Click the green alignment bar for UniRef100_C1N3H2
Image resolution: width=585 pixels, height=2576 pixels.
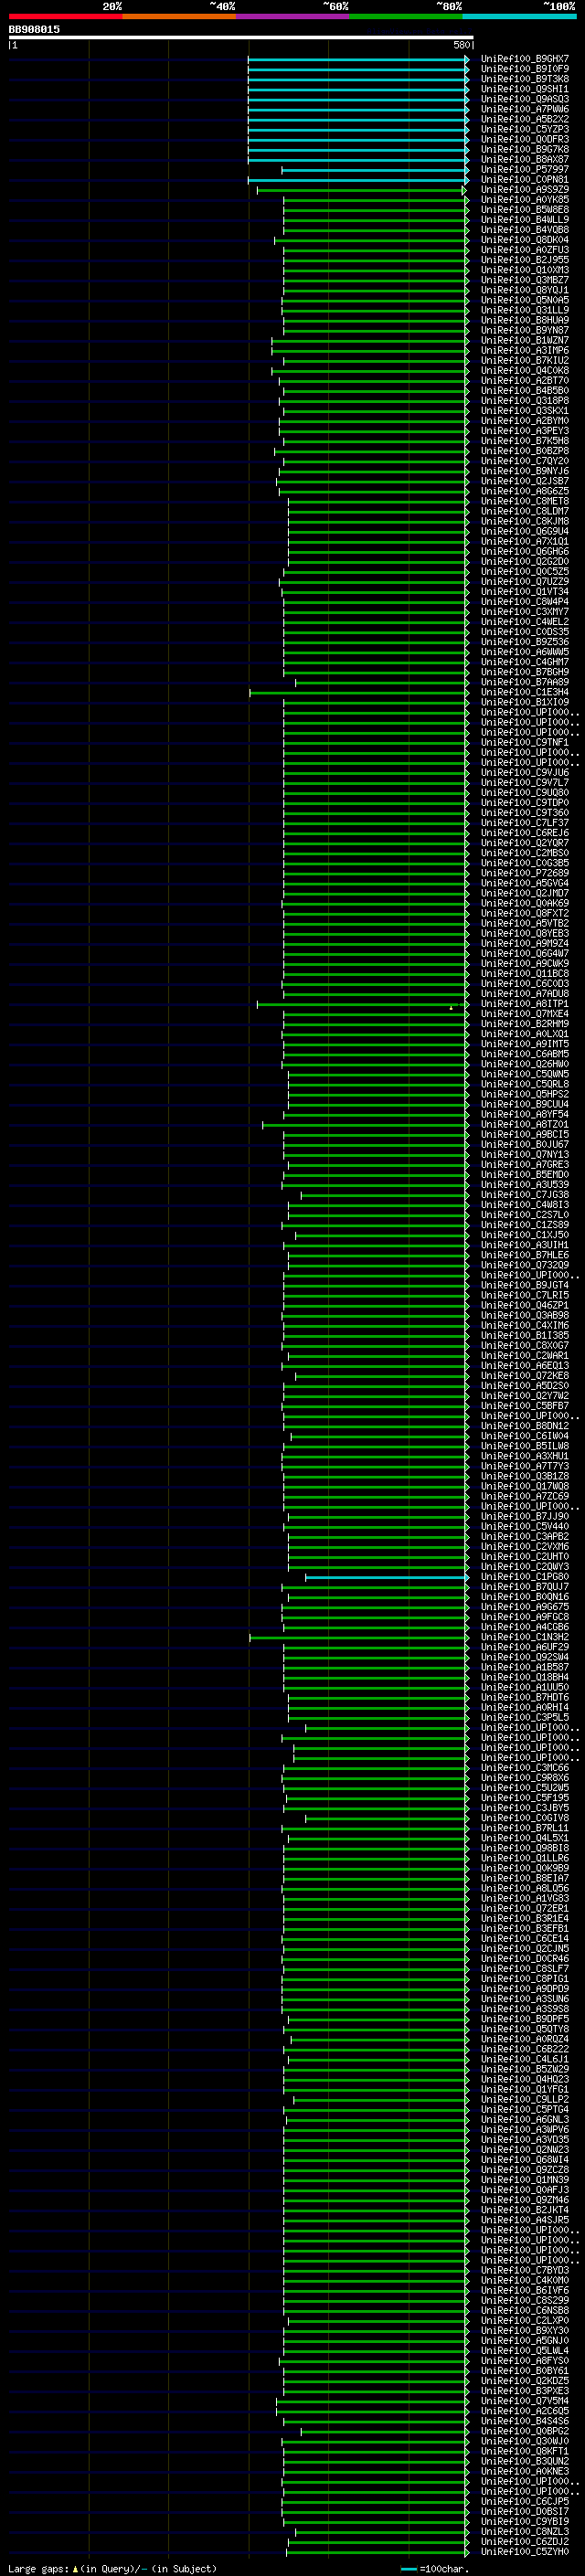[x=359, y=1638]
